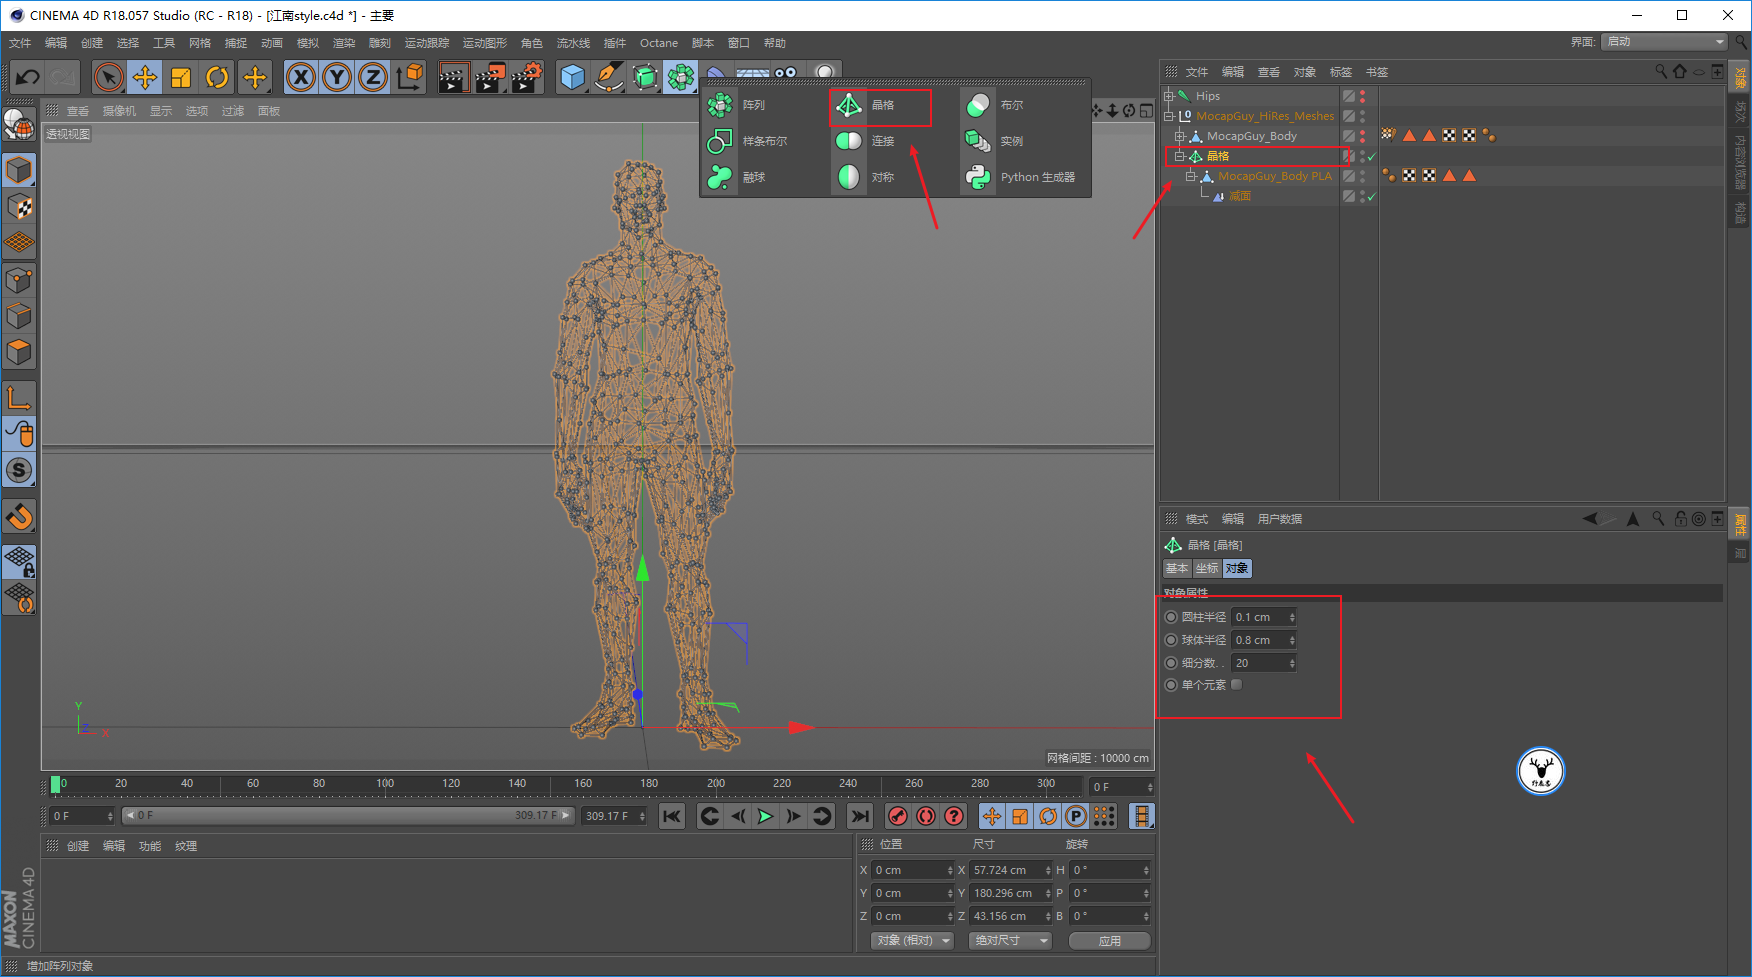Image resolution: width=1752 pixels, height=977 pixels.
Task: Choose 连接 in the modeling palette
Action: [866, 141]
